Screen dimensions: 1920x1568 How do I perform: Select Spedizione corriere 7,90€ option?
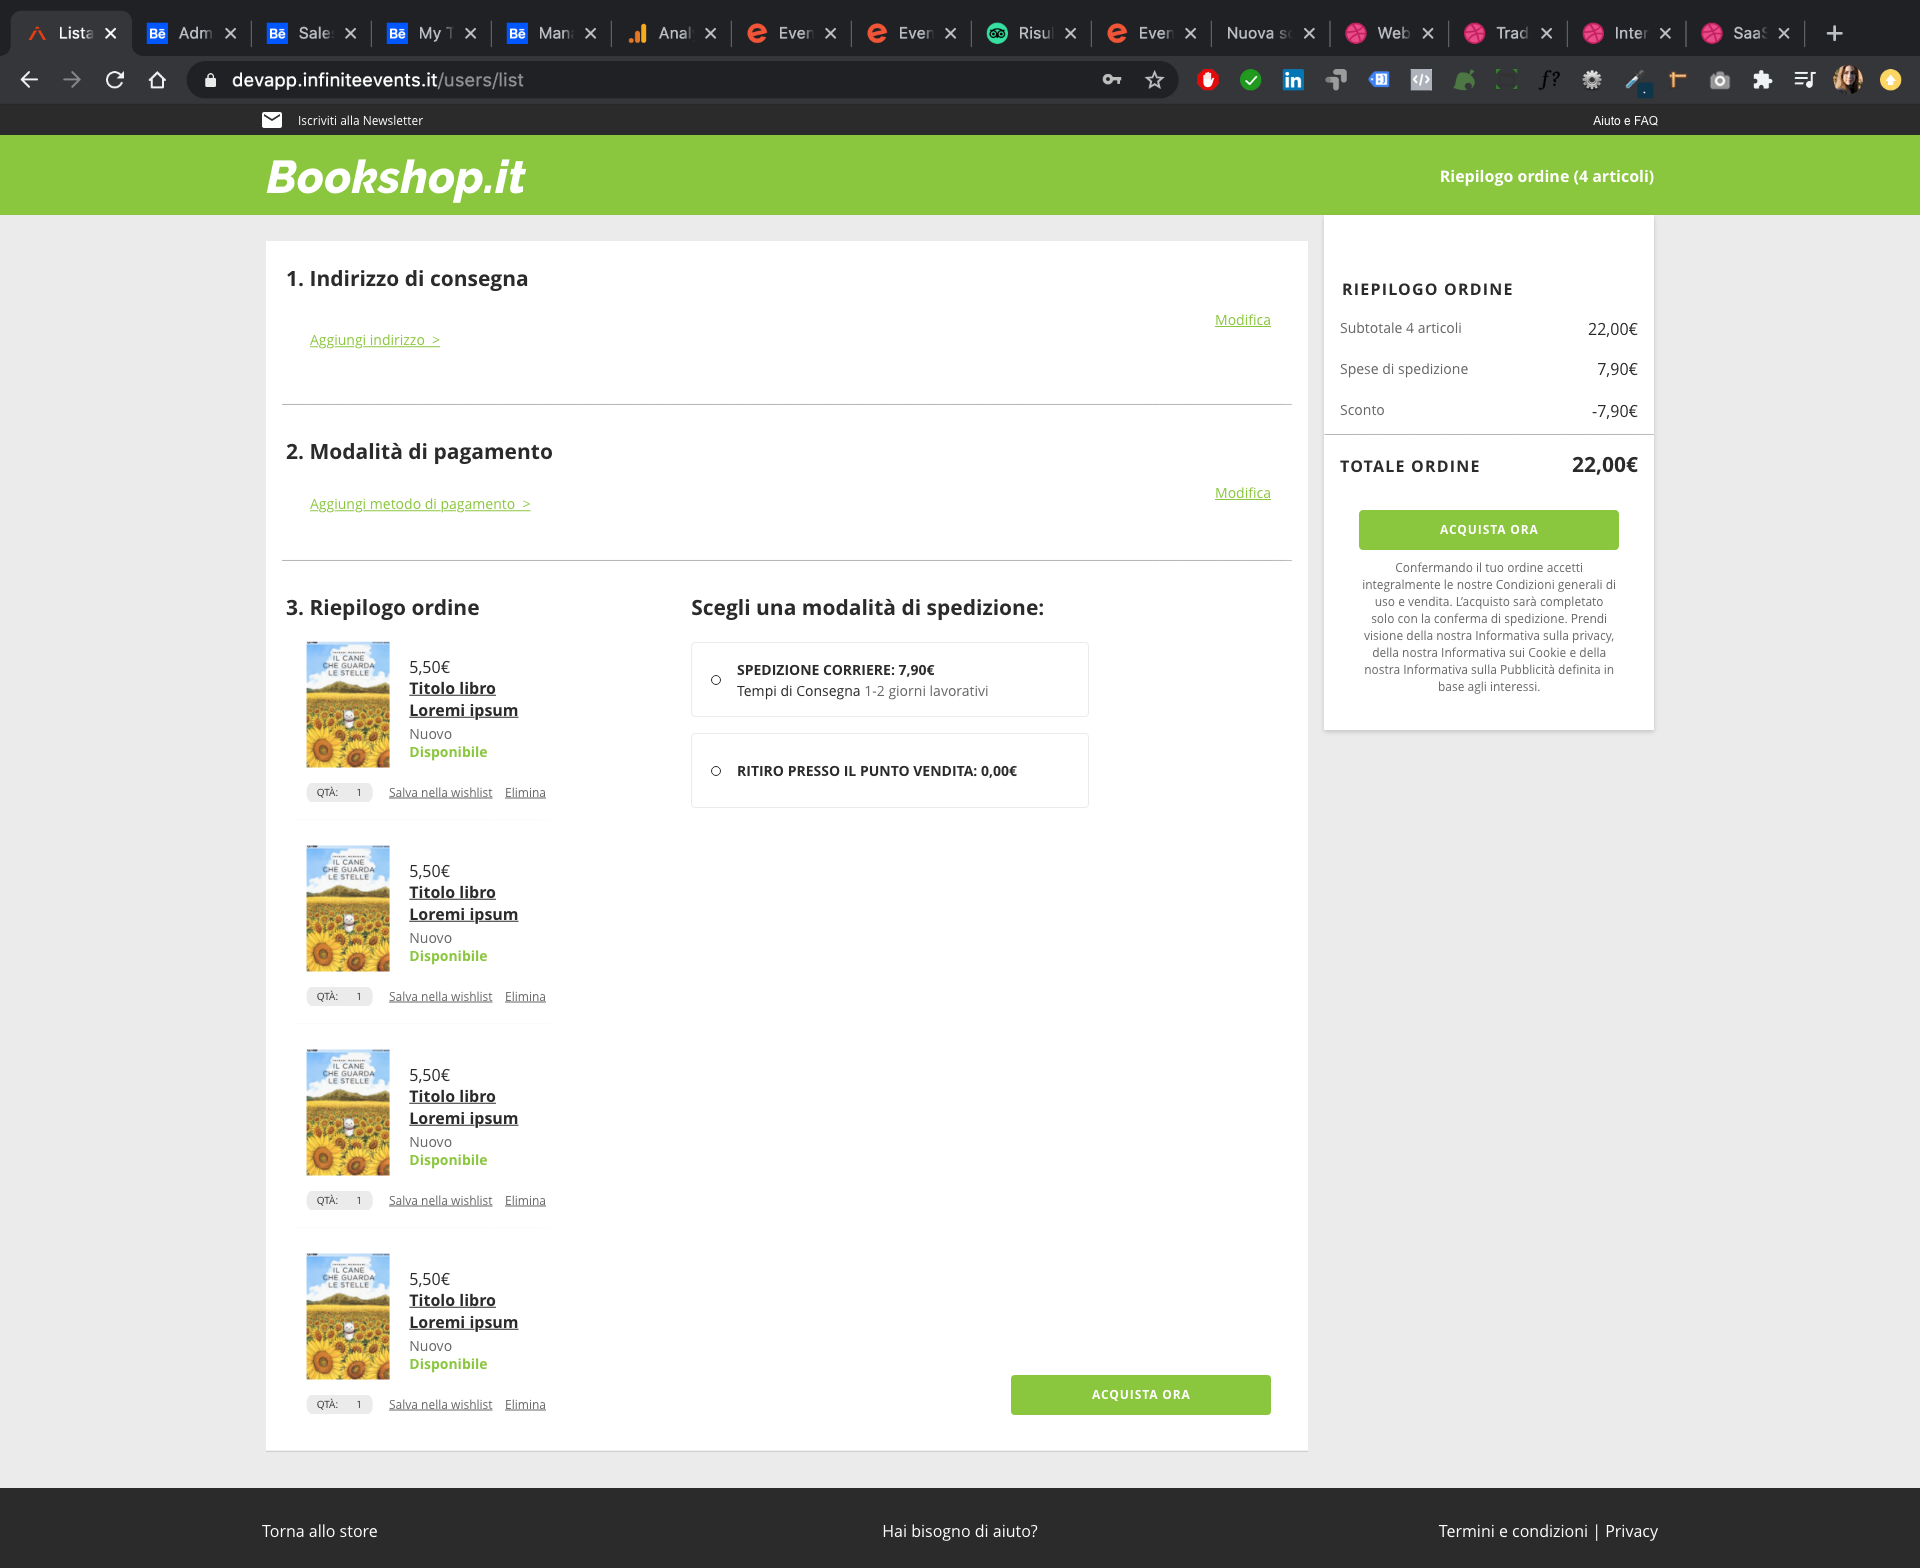[716, 680]
